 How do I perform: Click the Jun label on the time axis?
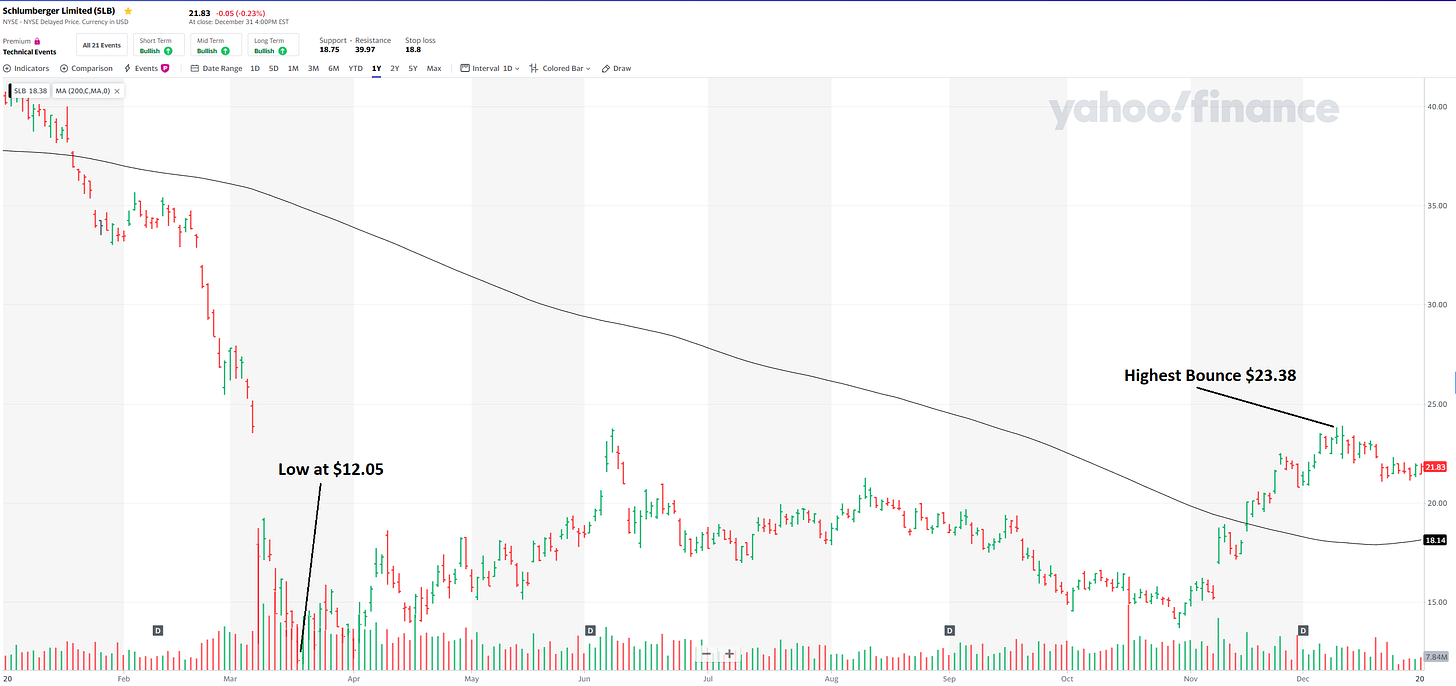click(586, 678)
